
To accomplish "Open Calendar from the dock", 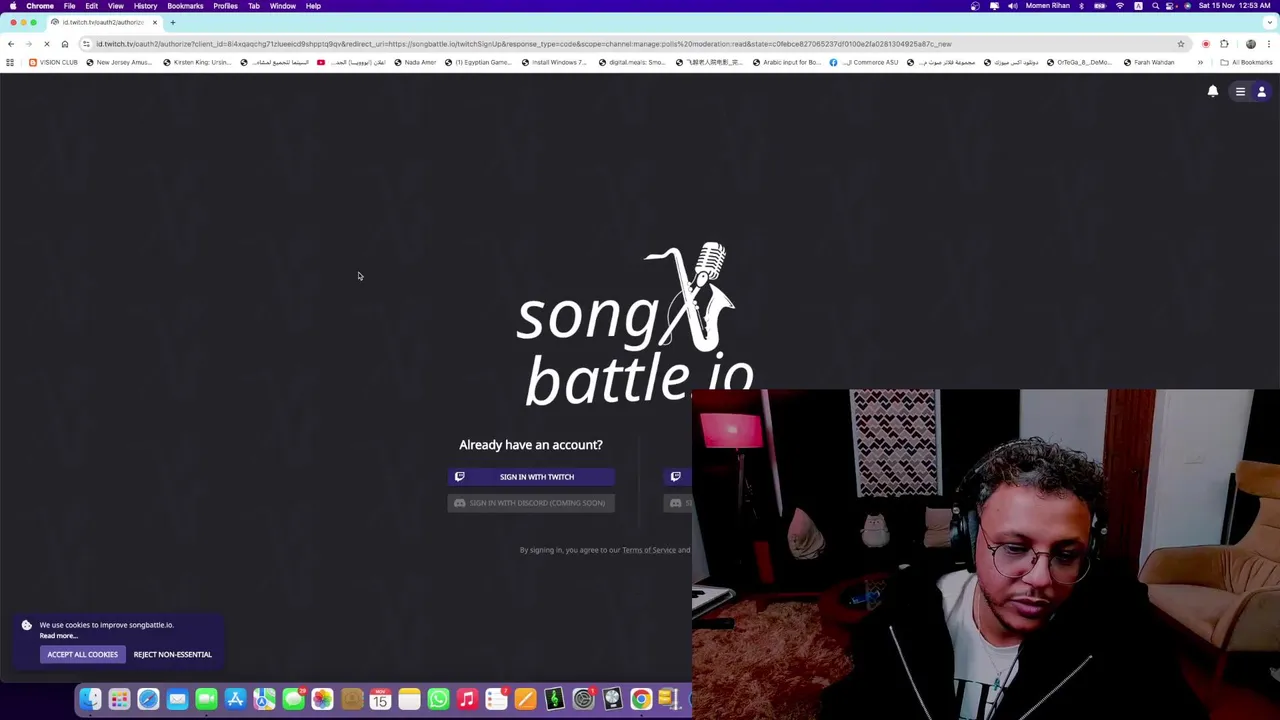I will click(x=380, y=699).
